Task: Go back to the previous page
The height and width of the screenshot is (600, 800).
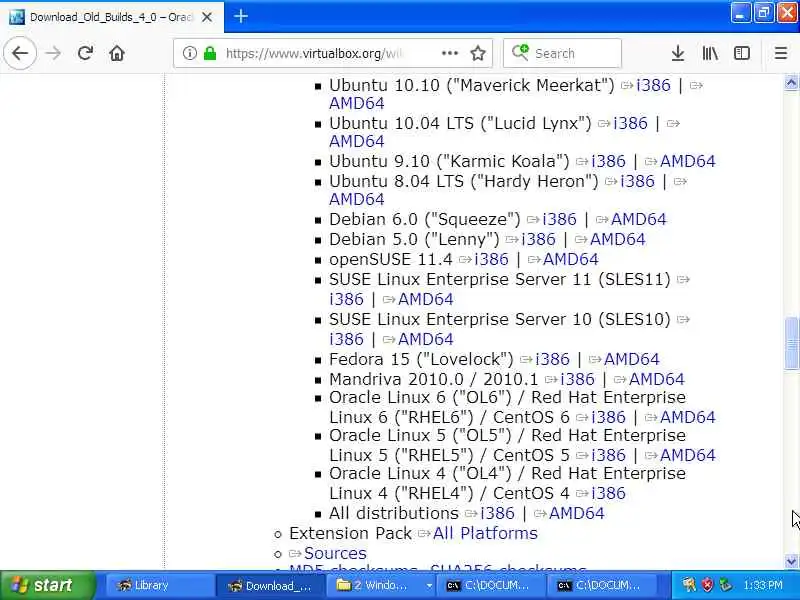Action: tap(20, 53)
